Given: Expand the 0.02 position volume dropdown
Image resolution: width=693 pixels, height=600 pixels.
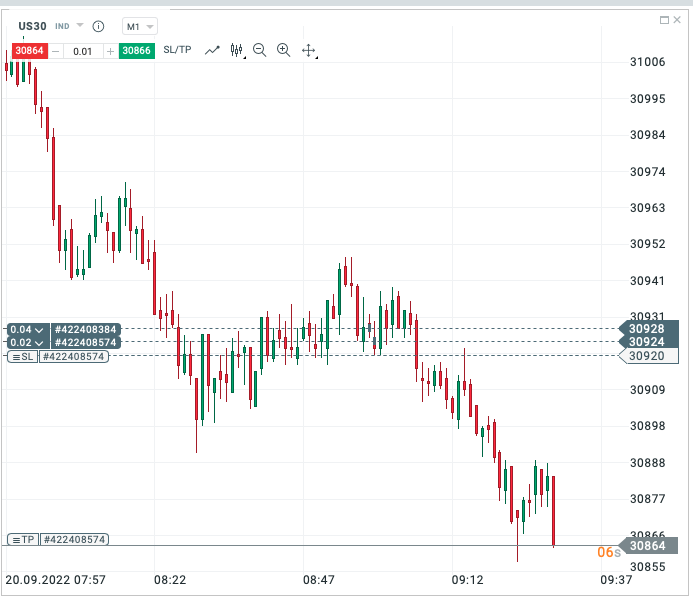Looking at the screenshot, I should pos(27,342).
